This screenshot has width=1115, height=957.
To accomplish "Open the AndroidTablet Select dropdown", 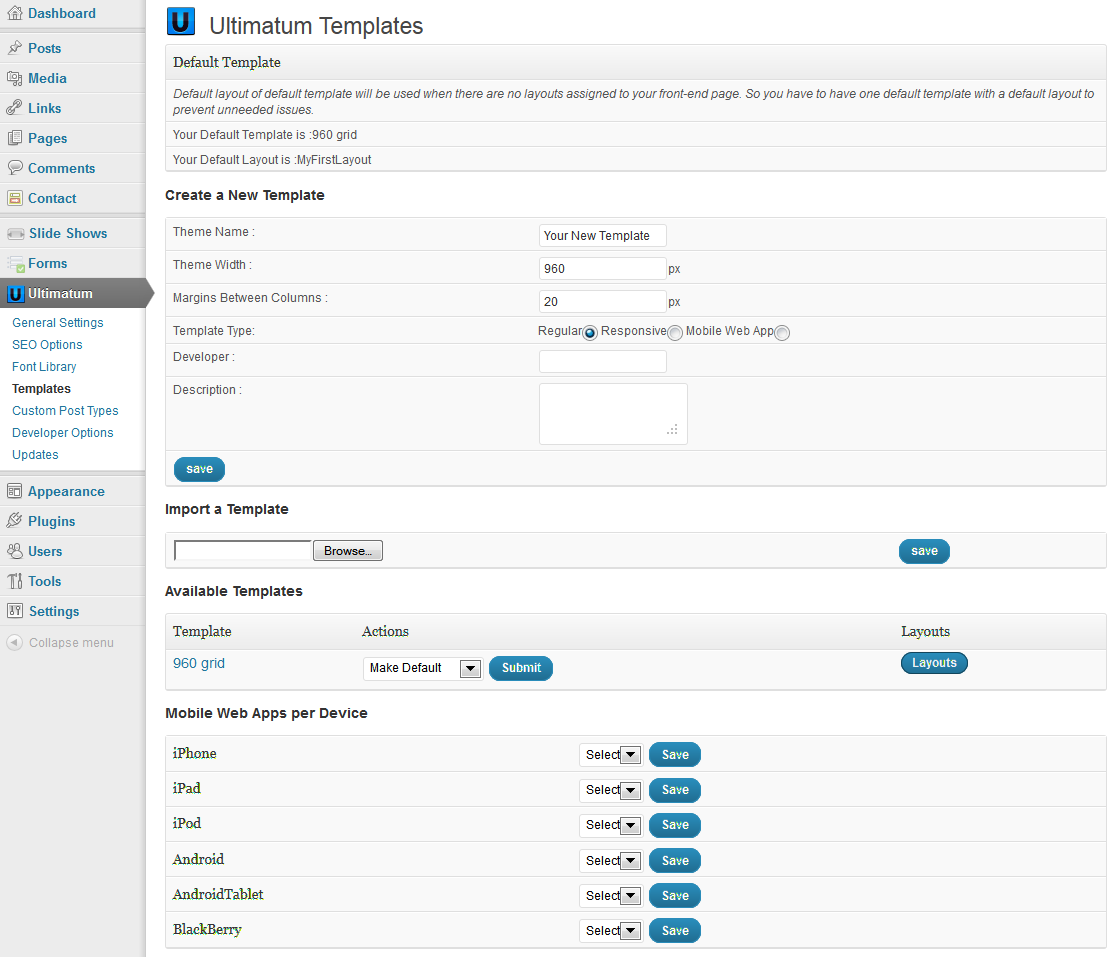I will tap(611, 895).
